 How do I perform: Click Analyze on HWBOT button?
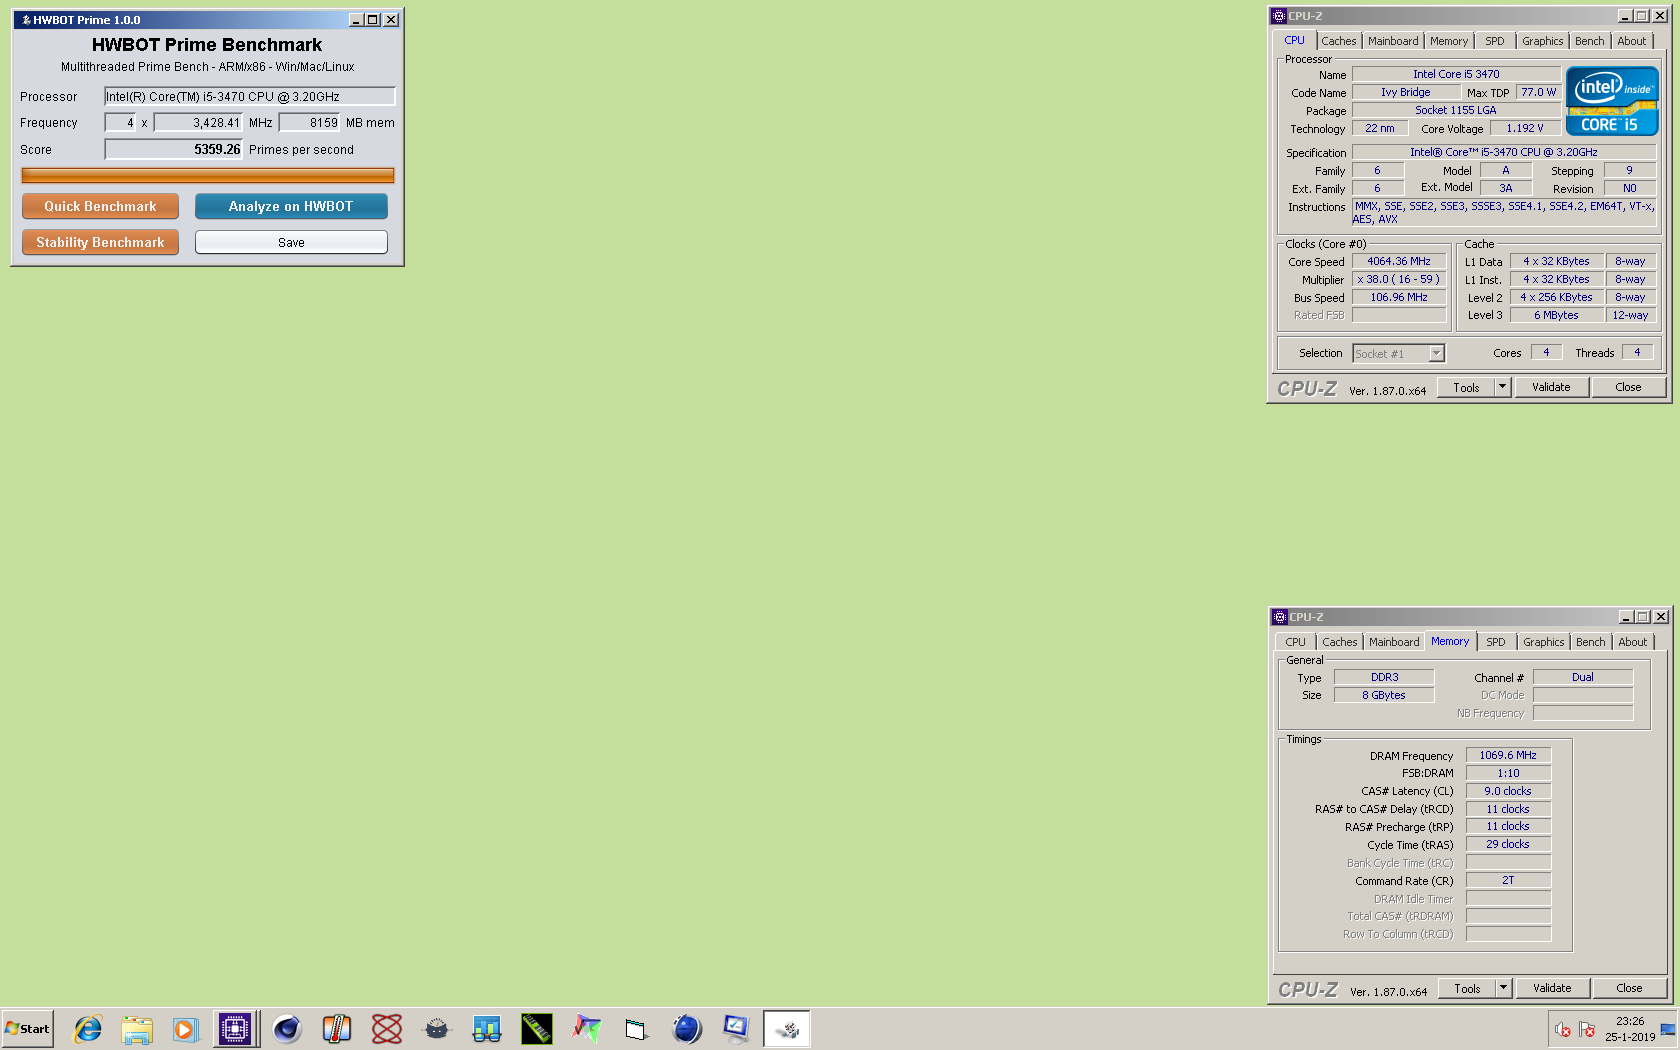point(291,206)
